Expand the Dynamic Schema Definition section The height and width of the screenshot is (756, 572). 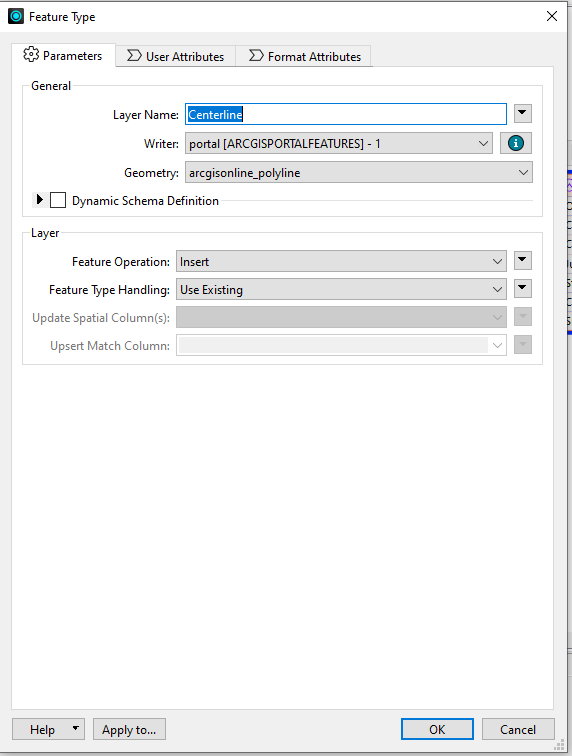(x=40, y=200)
